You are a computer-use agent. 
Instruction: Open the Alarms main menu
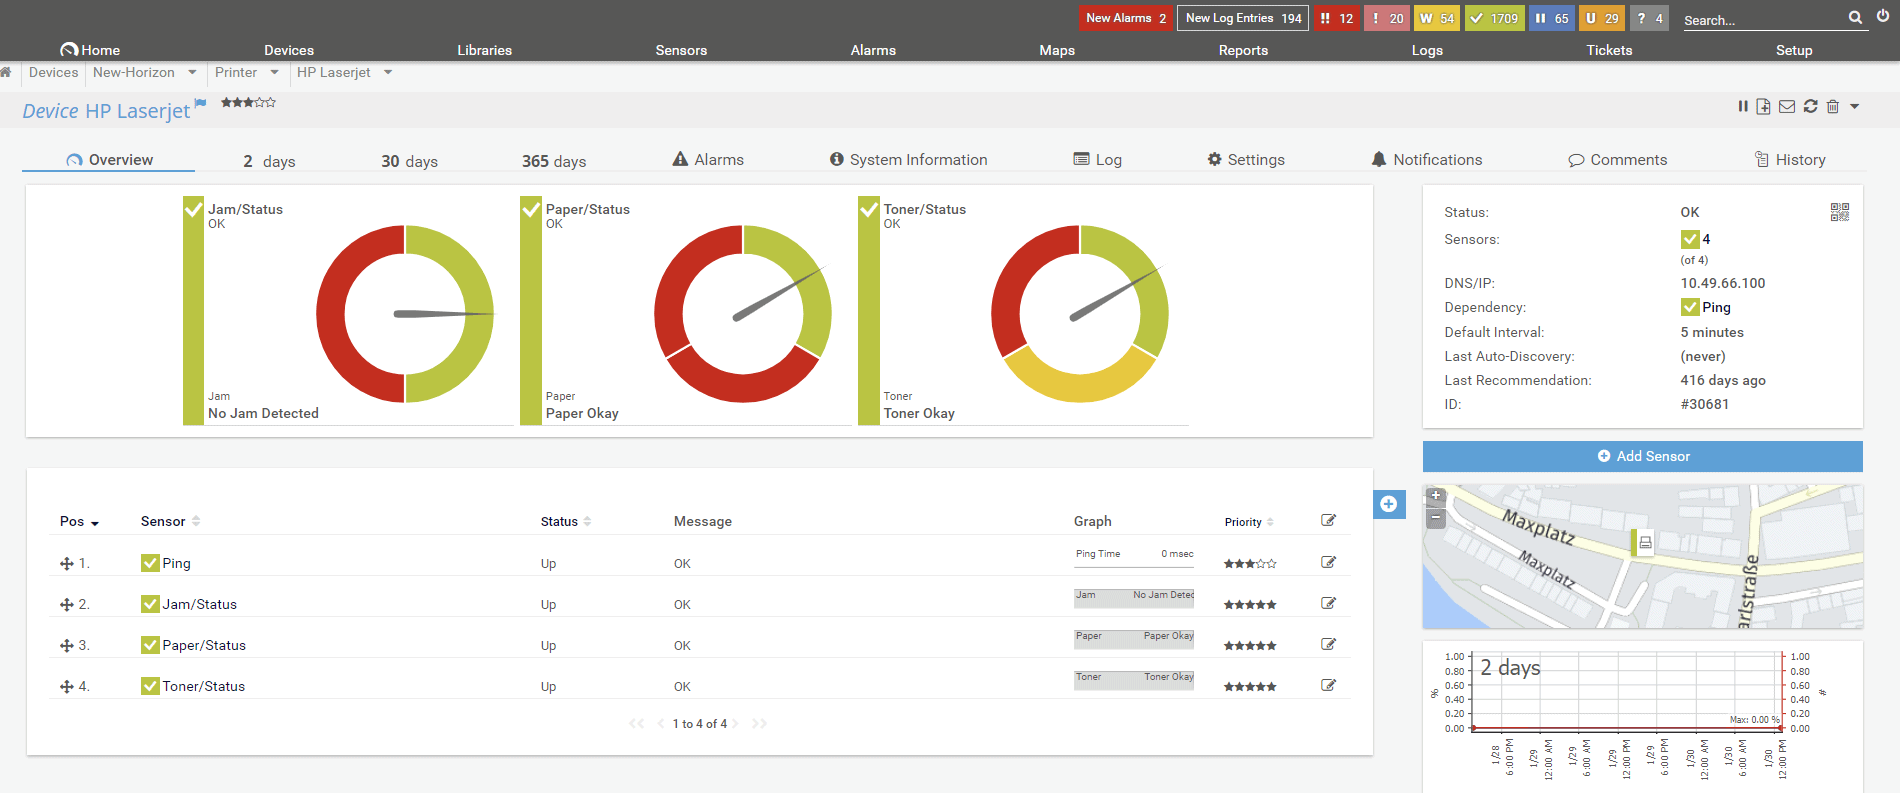tap(873, 50)
